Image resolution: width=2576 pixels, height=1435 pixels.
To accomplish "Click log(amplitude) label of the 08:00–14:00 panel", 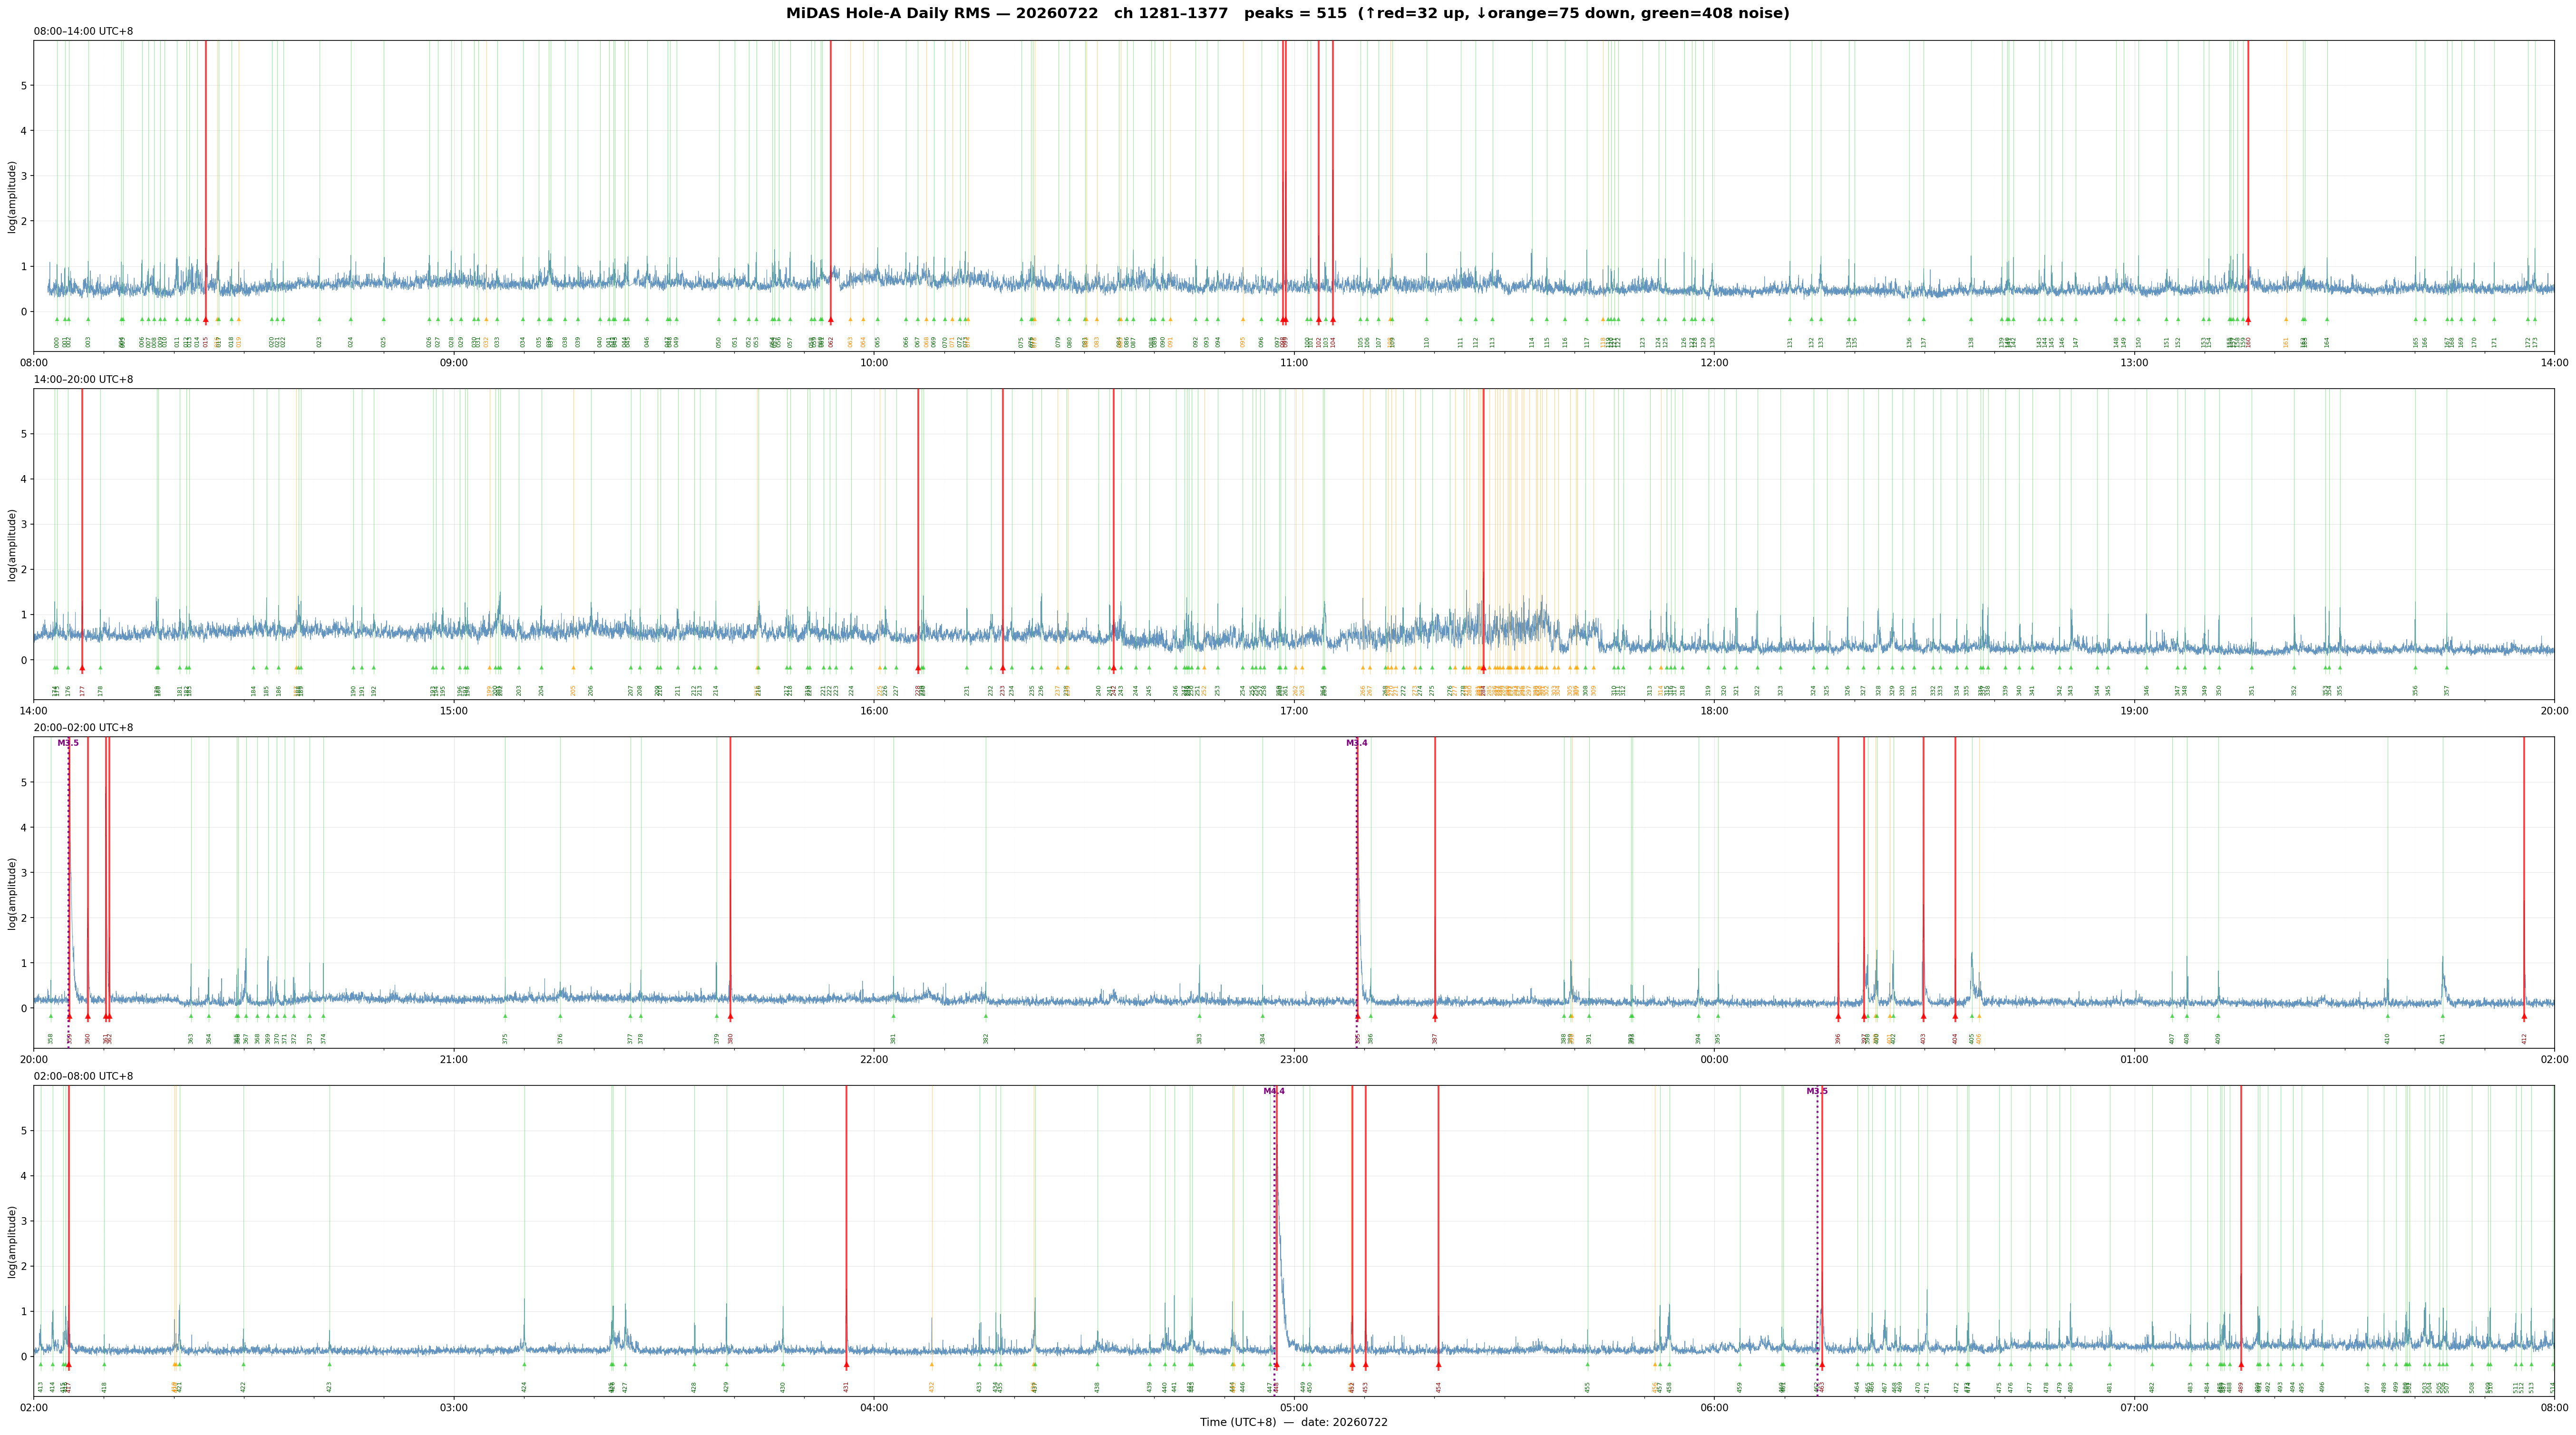I will point(12,196).
